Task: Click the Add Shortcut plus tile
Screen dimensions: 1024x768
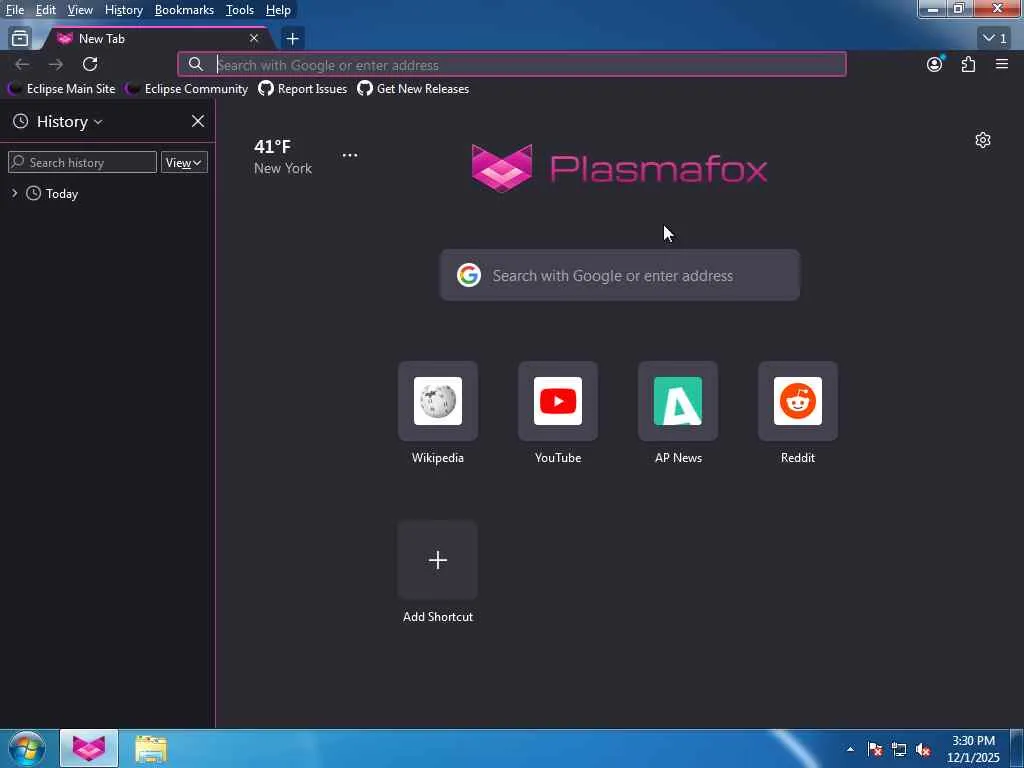Action: point(438,560)
